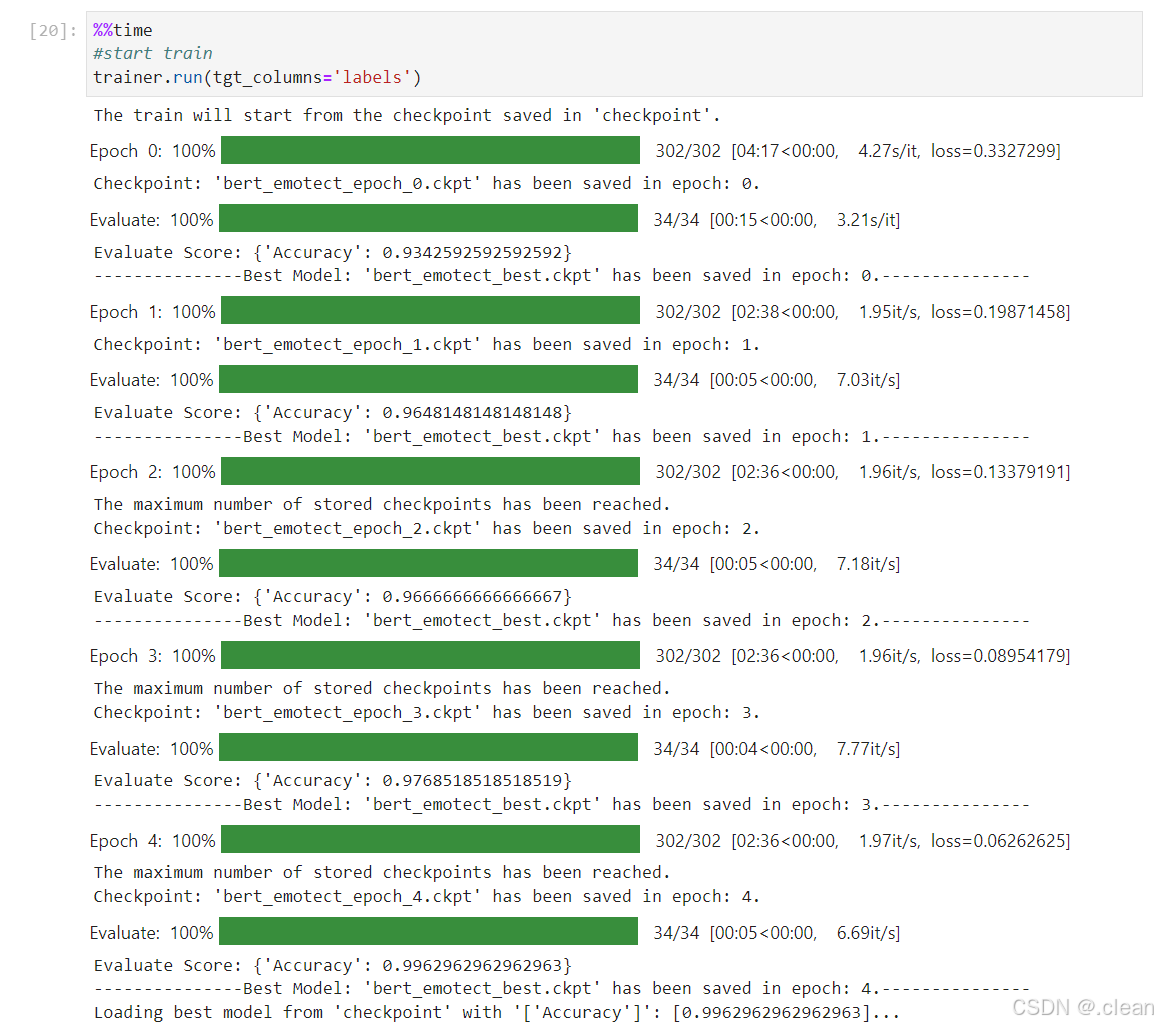Image resolution: width=1158 pixels, height=1027 pixels.
Task: Click the 'bert_emotect_epoch_2.ckpt' saved line
Action: tap(427, 529)
